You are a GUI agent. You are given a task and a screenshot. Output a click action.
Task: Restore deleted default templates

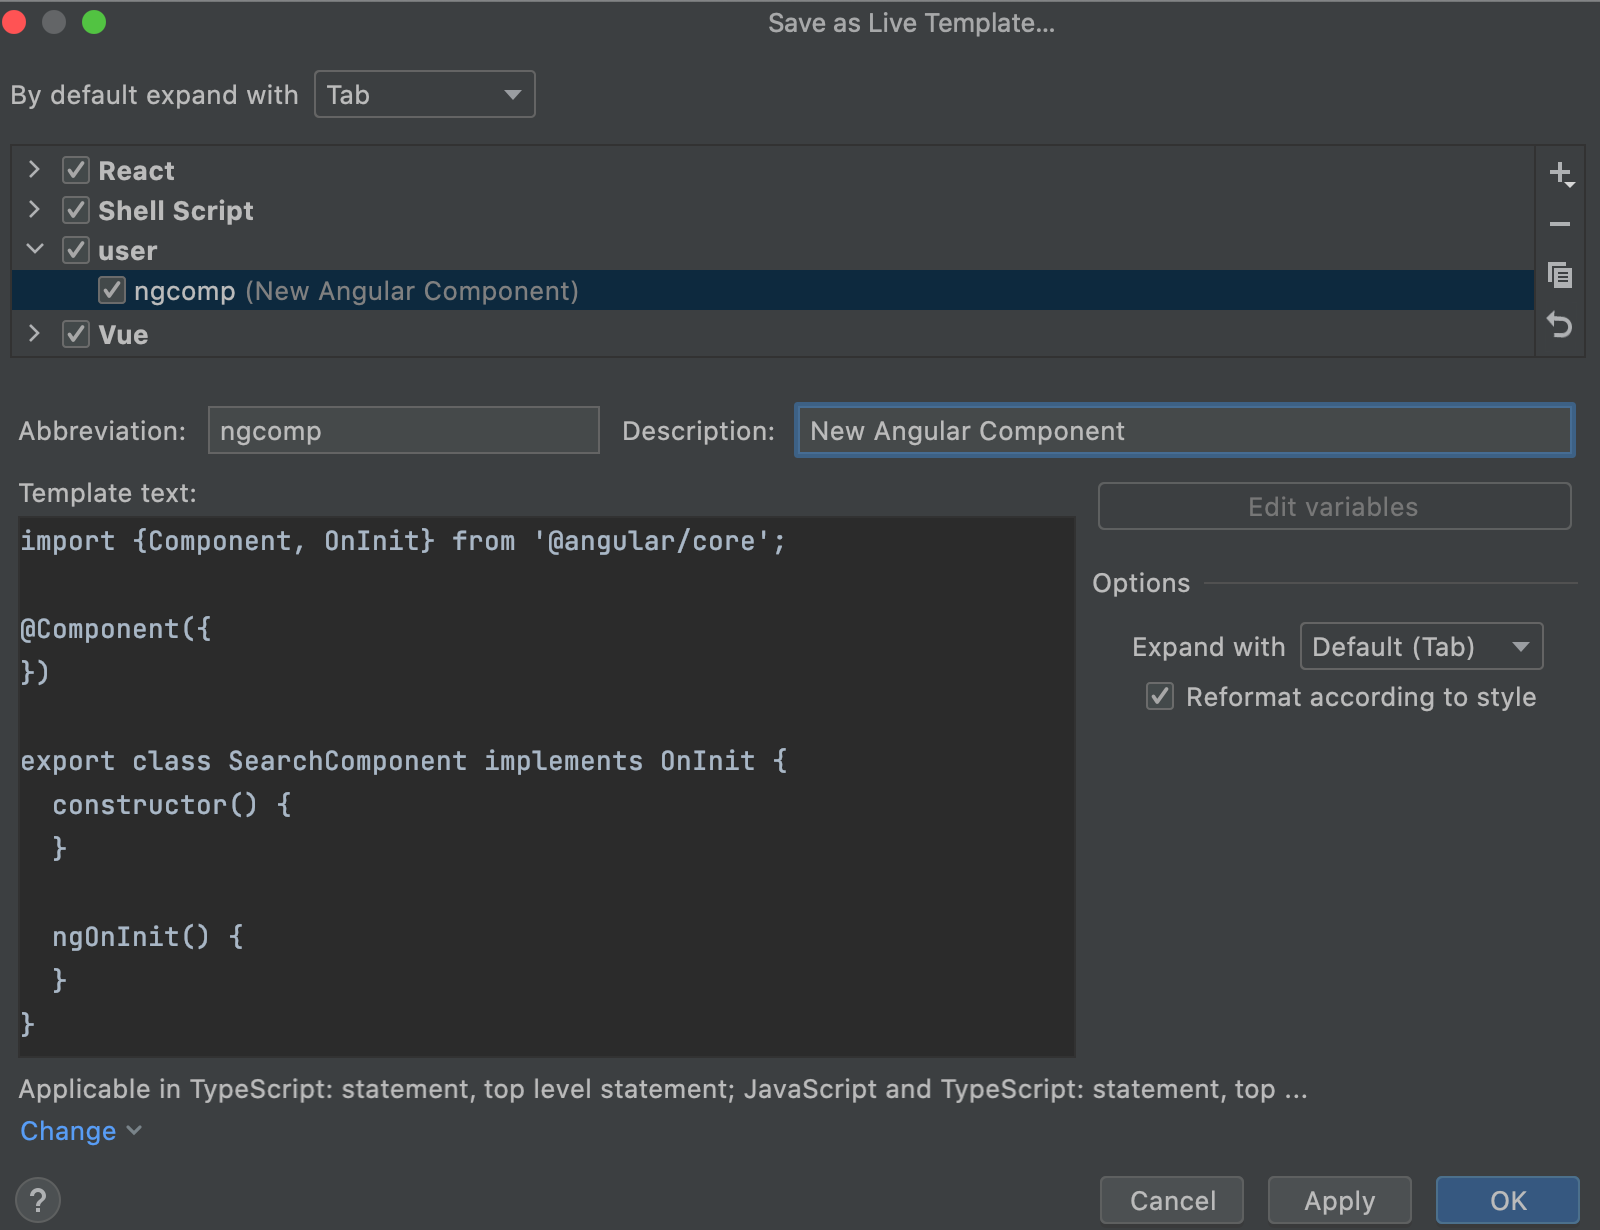click(1560, 326)
